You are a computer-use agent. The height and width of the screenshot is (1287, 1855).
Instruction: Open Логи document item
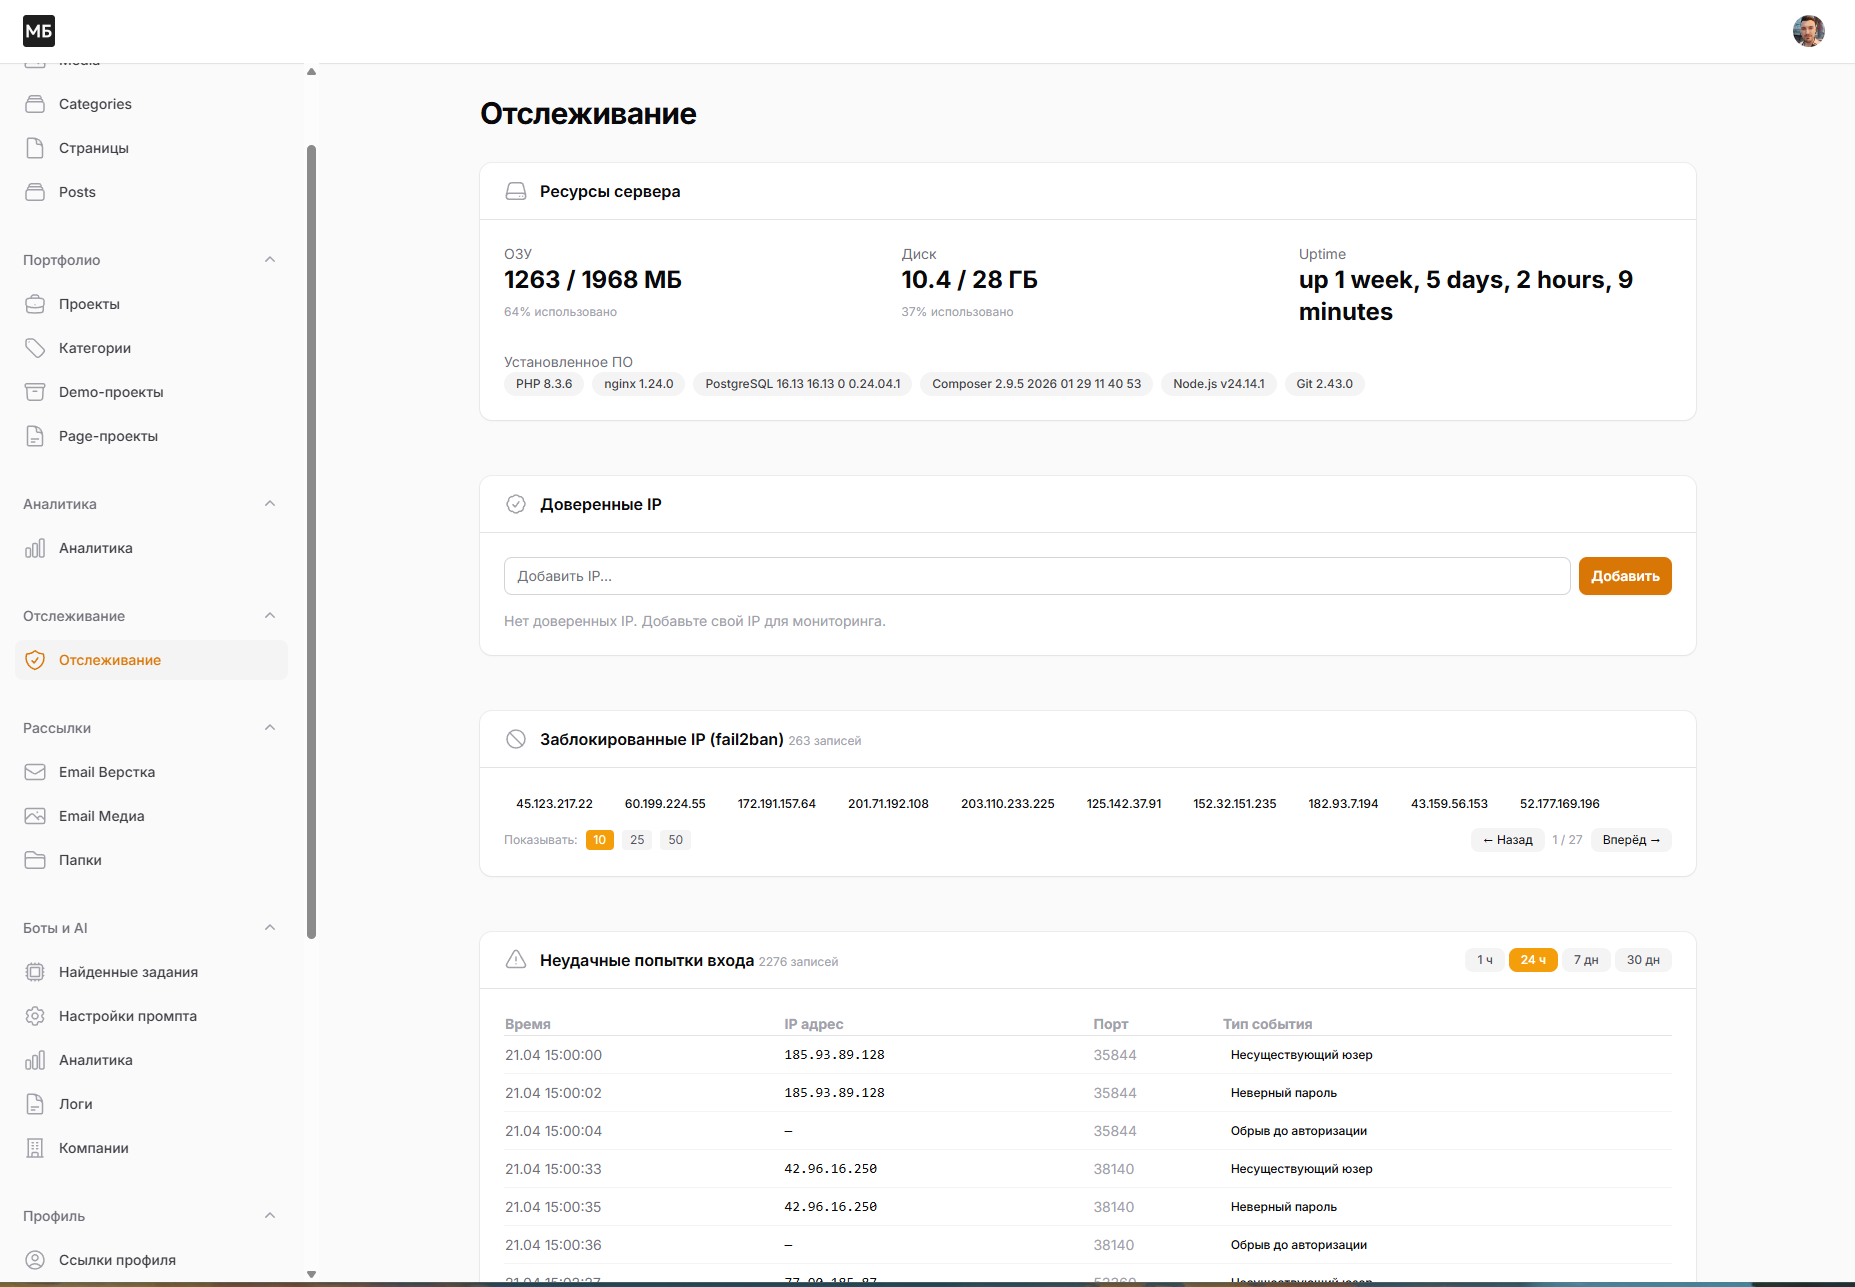pyautogui.click(x=75, y=1104)
